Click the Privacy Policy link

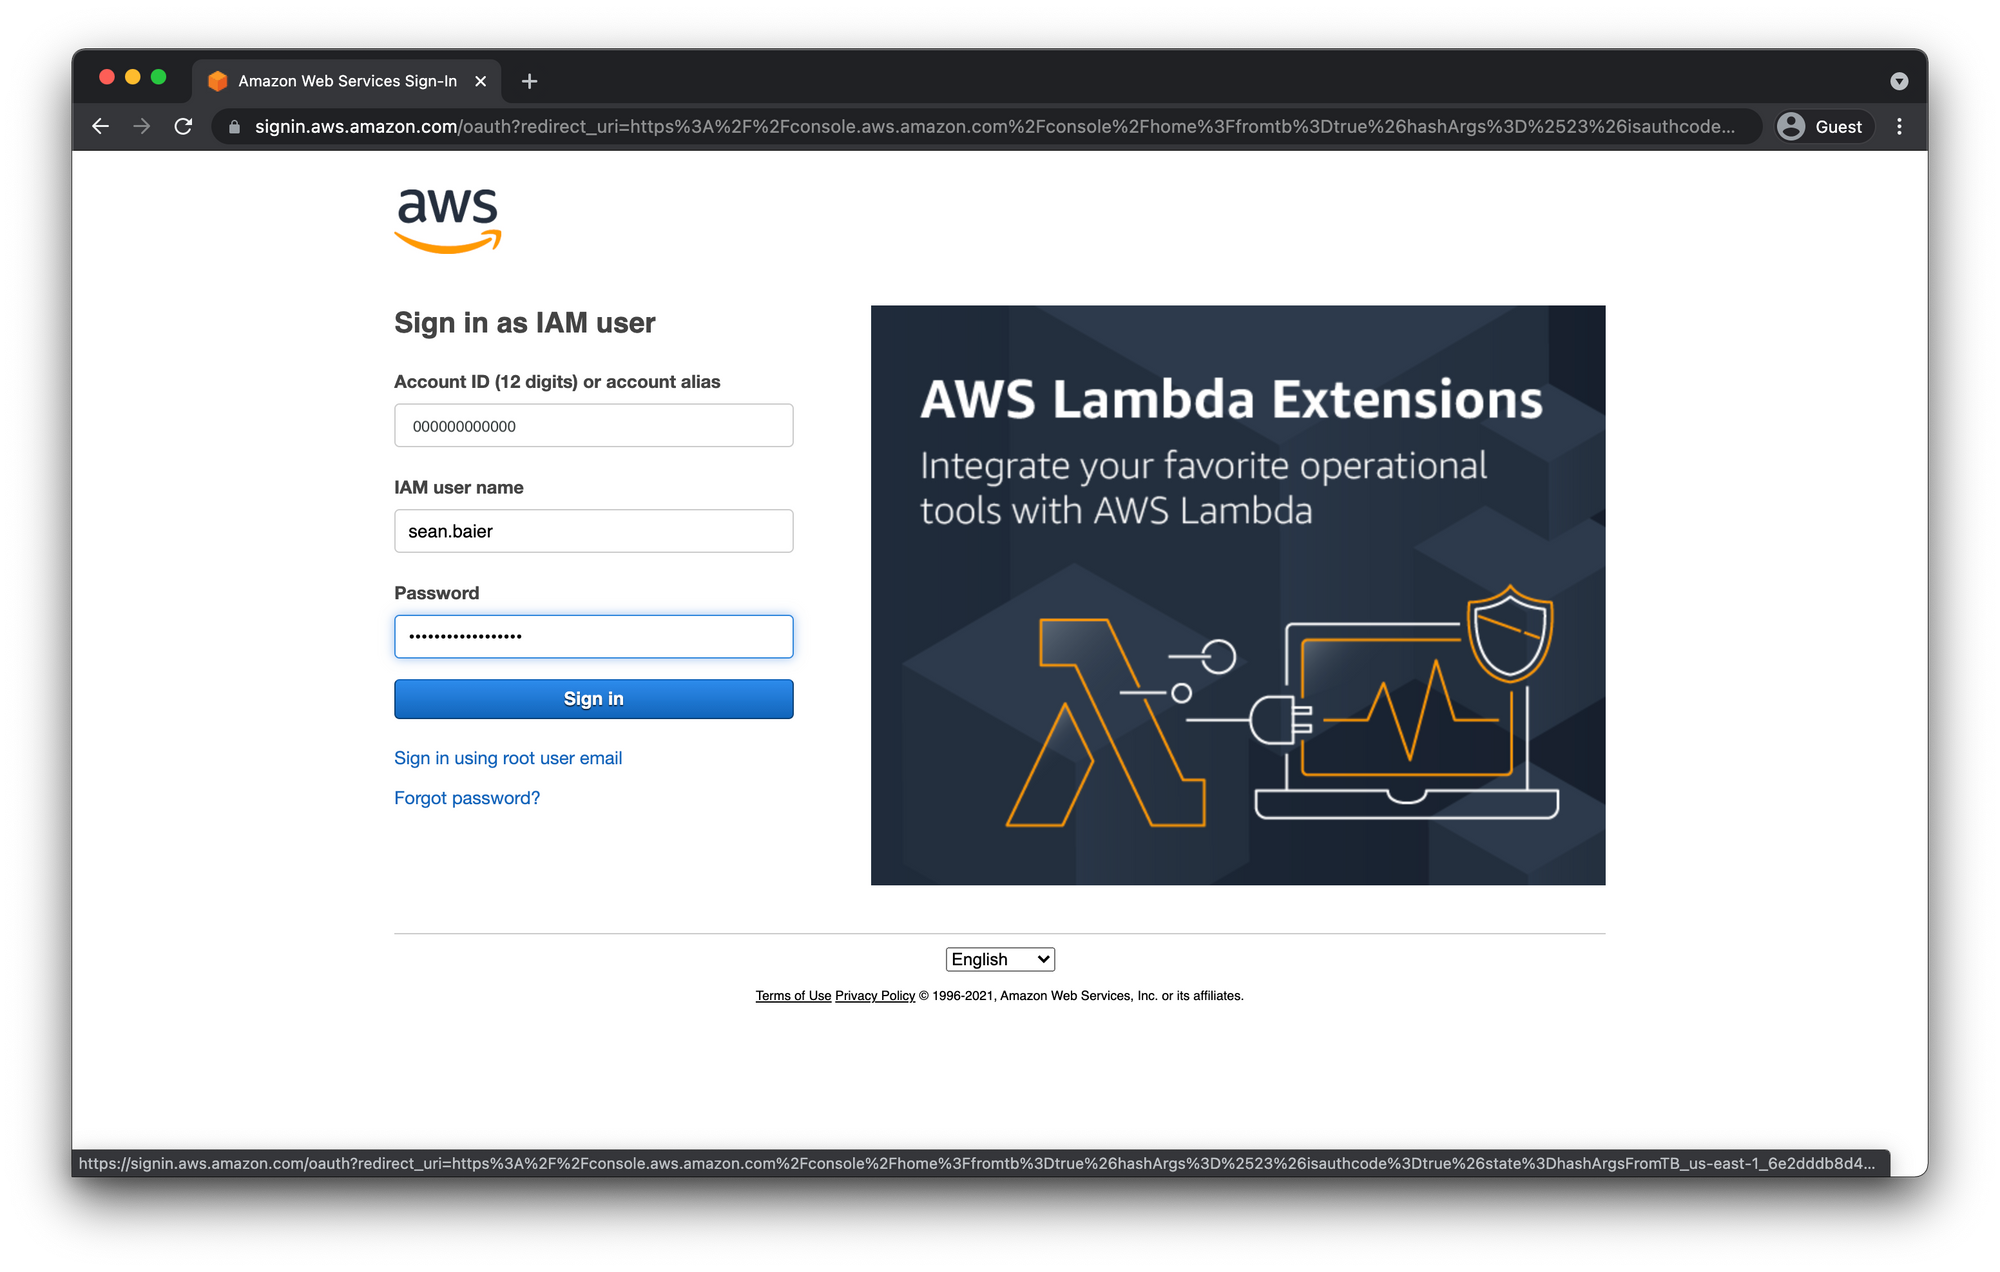pos(875,995)
